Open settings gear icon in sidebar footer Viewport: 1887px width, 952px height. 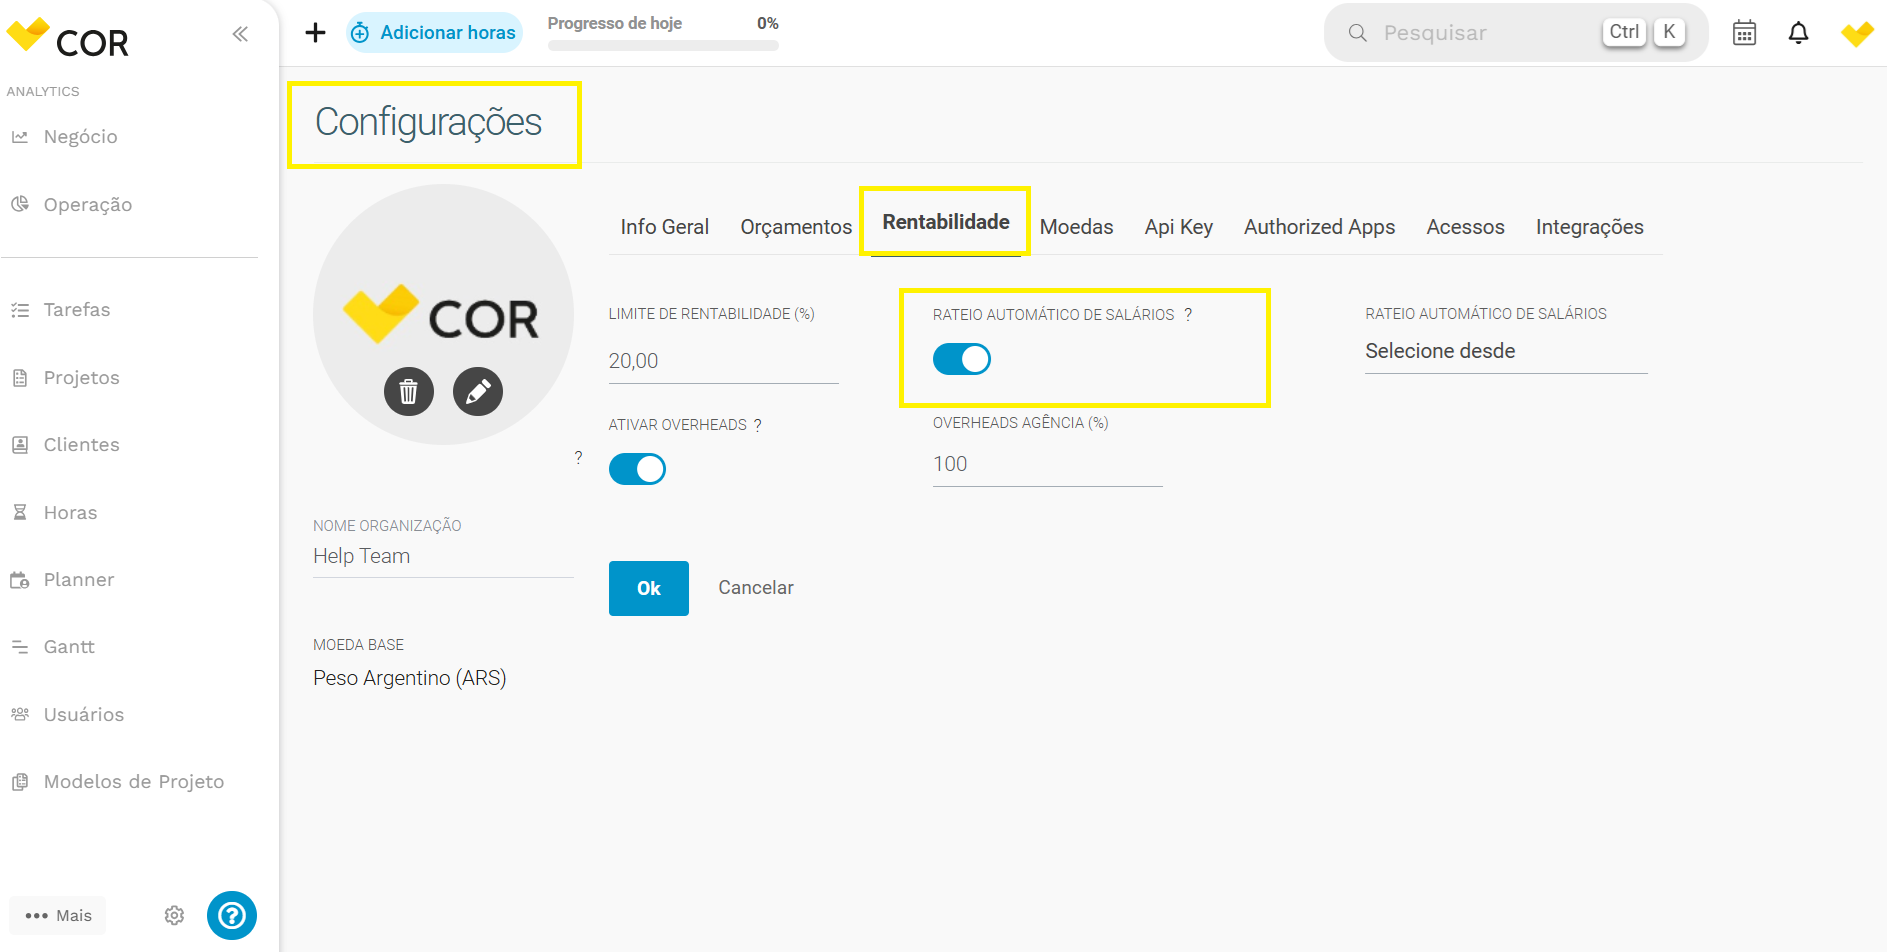174,915
